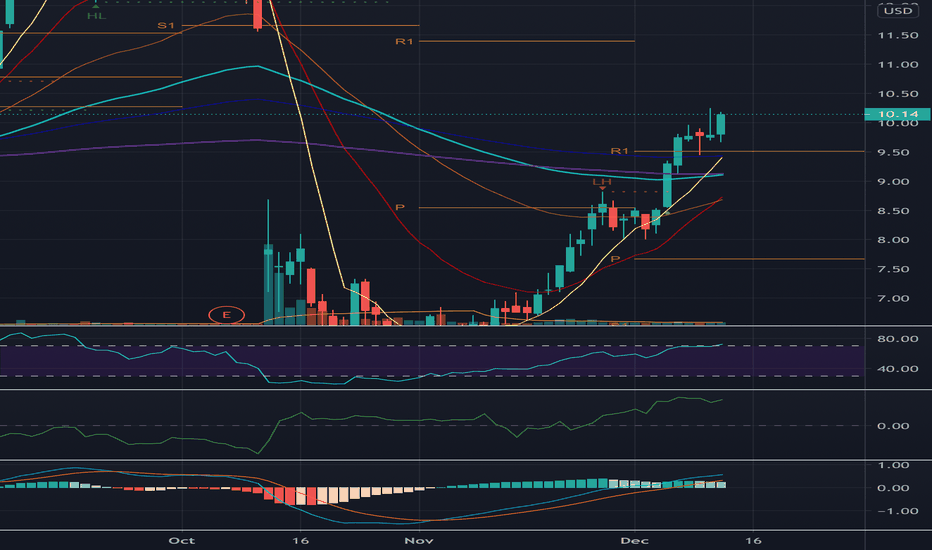Screen dimensions: 932x550
Task: Click the P pivot label near 7.65
Action: click(x=615, y=259)
